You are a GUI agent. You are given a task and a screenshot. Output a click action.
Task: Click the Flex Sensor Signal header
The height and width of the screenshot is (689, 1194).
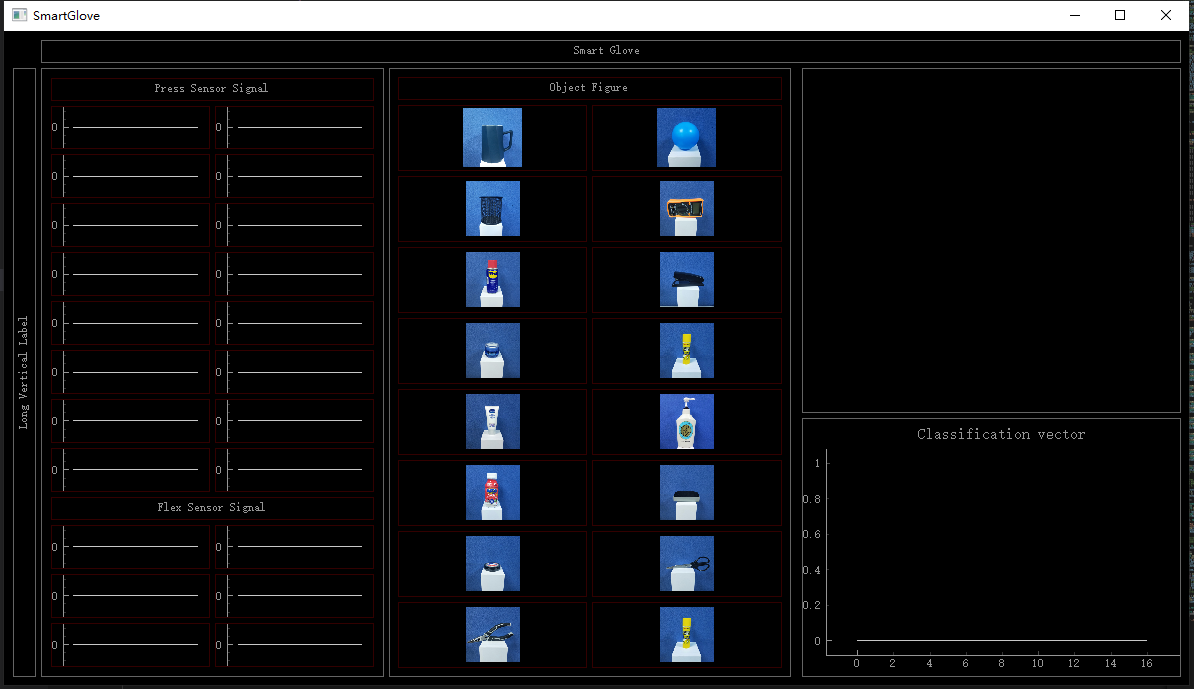(211, 508)
